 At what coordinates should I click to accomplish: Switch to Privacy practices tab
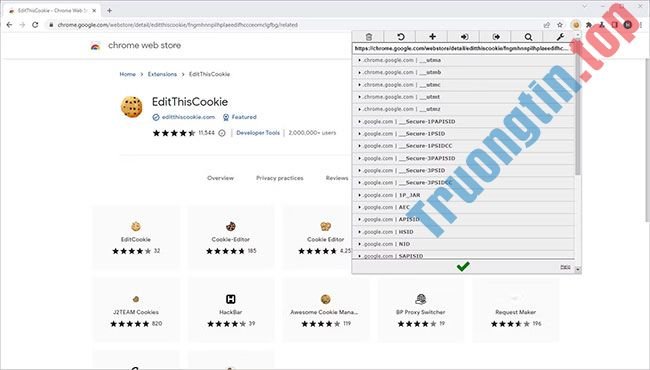point(280,178)
